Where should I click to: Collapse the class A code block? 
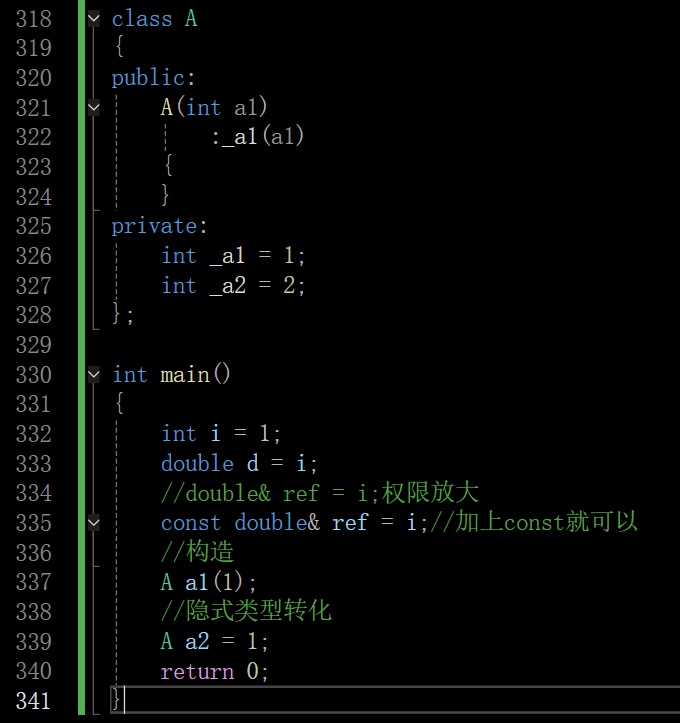[x=94, y=19]
